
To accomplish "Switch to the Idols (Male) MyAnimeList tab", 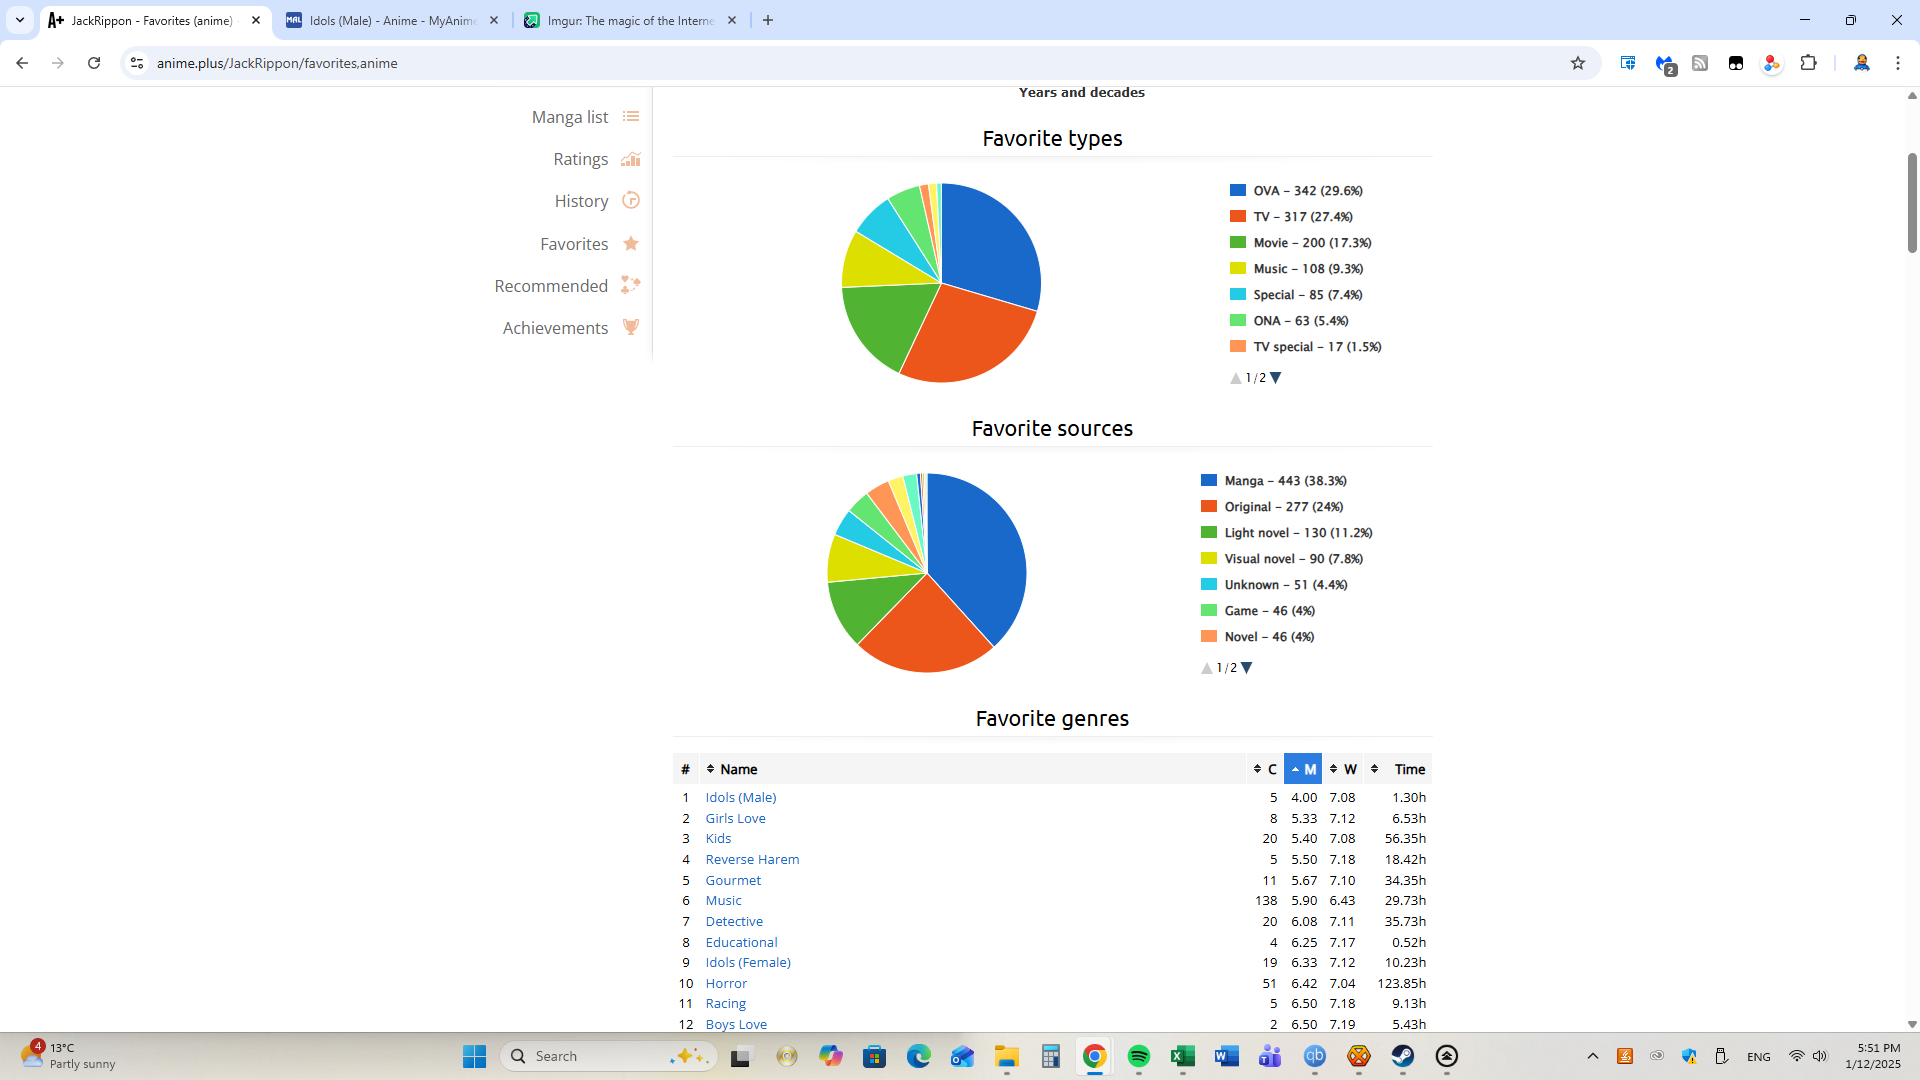I will (392, 20).
